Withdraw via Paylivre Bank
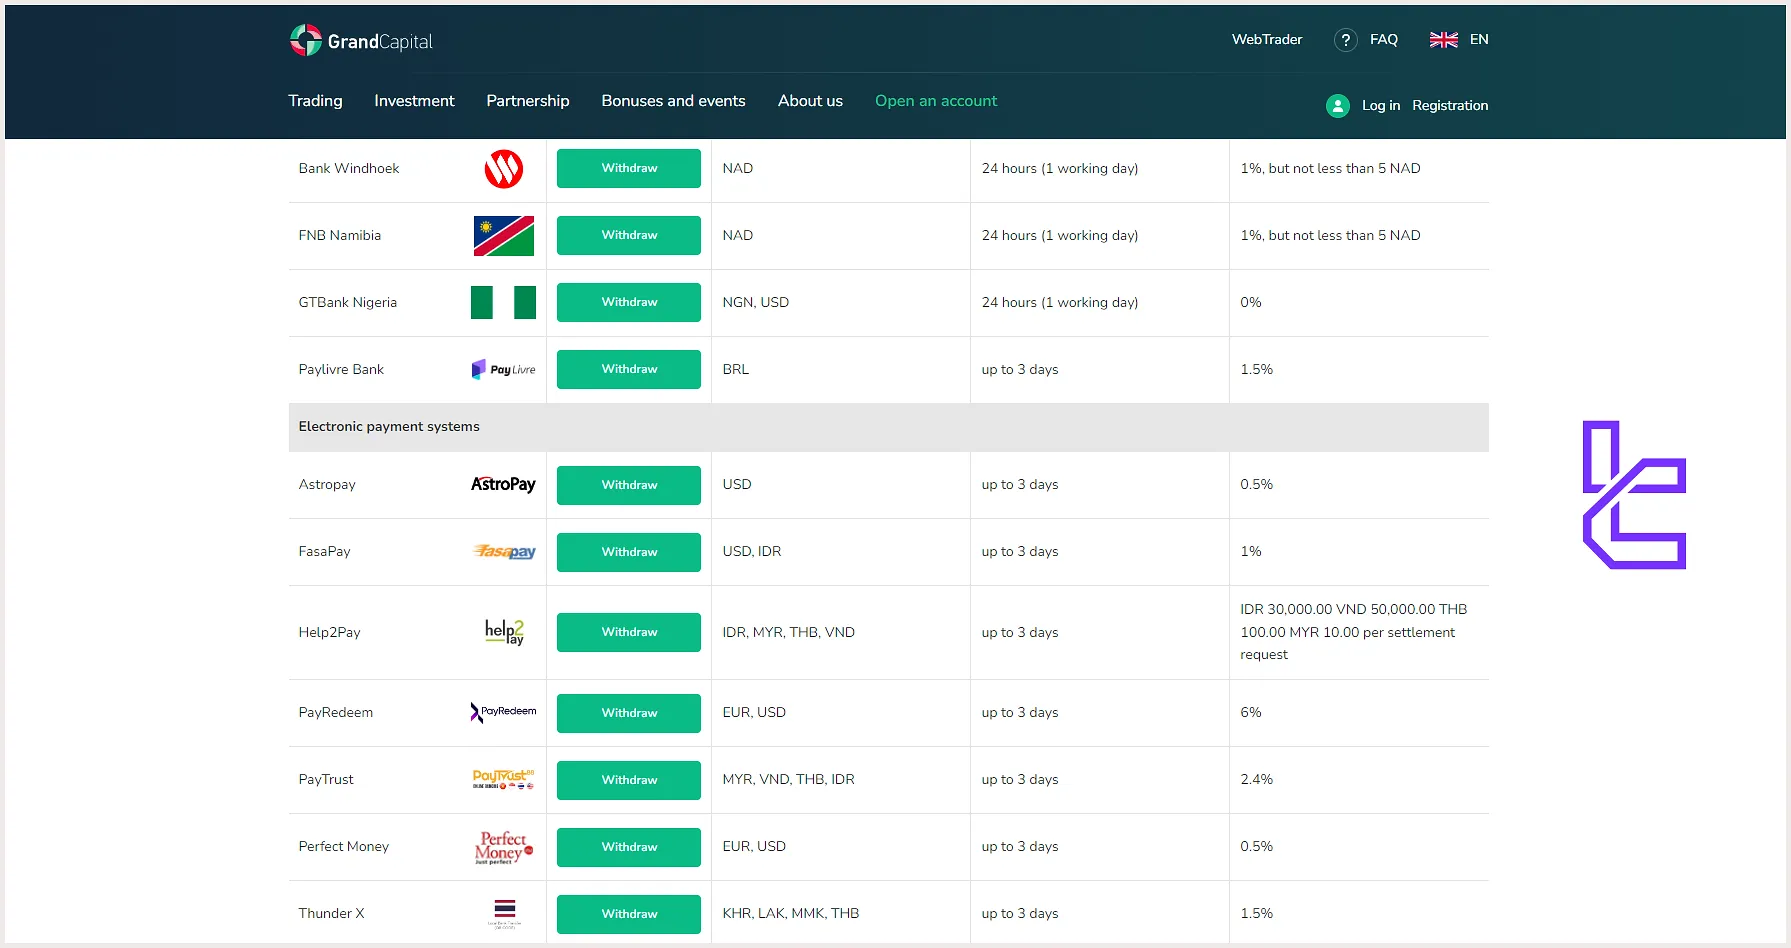 [629, 370]
